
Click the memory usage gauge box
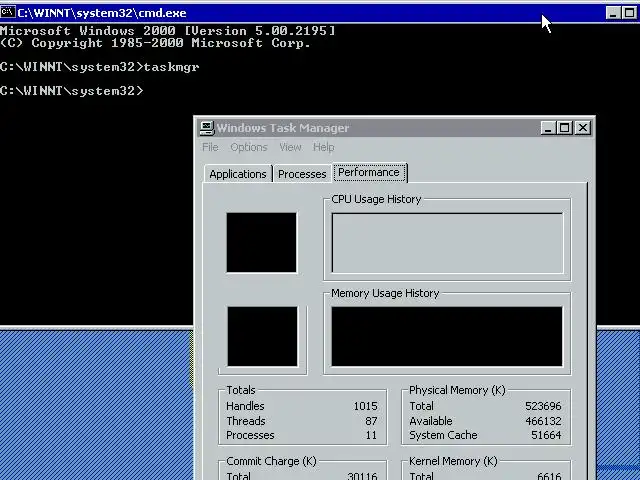tap(262, 336)
